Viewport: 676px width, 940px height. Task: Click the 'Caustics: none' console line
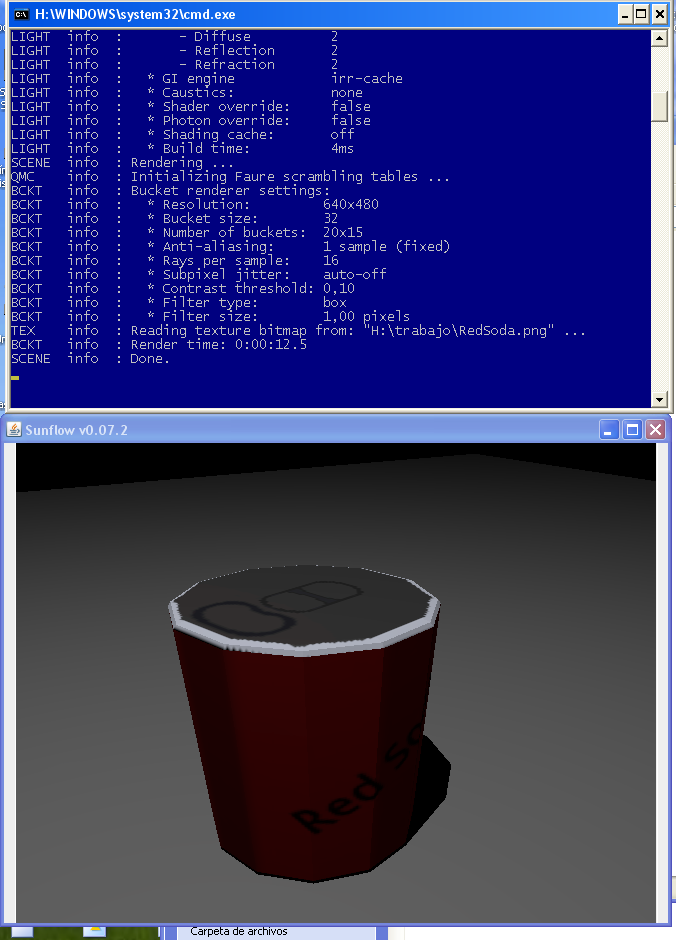pyautogui.click(x=186, y=93)
